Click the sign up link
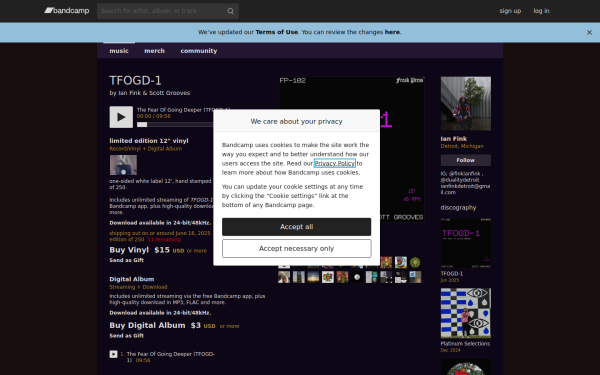The width and height of the screenshot is (600, 375). pyautogui.click(x=510, y=11)
